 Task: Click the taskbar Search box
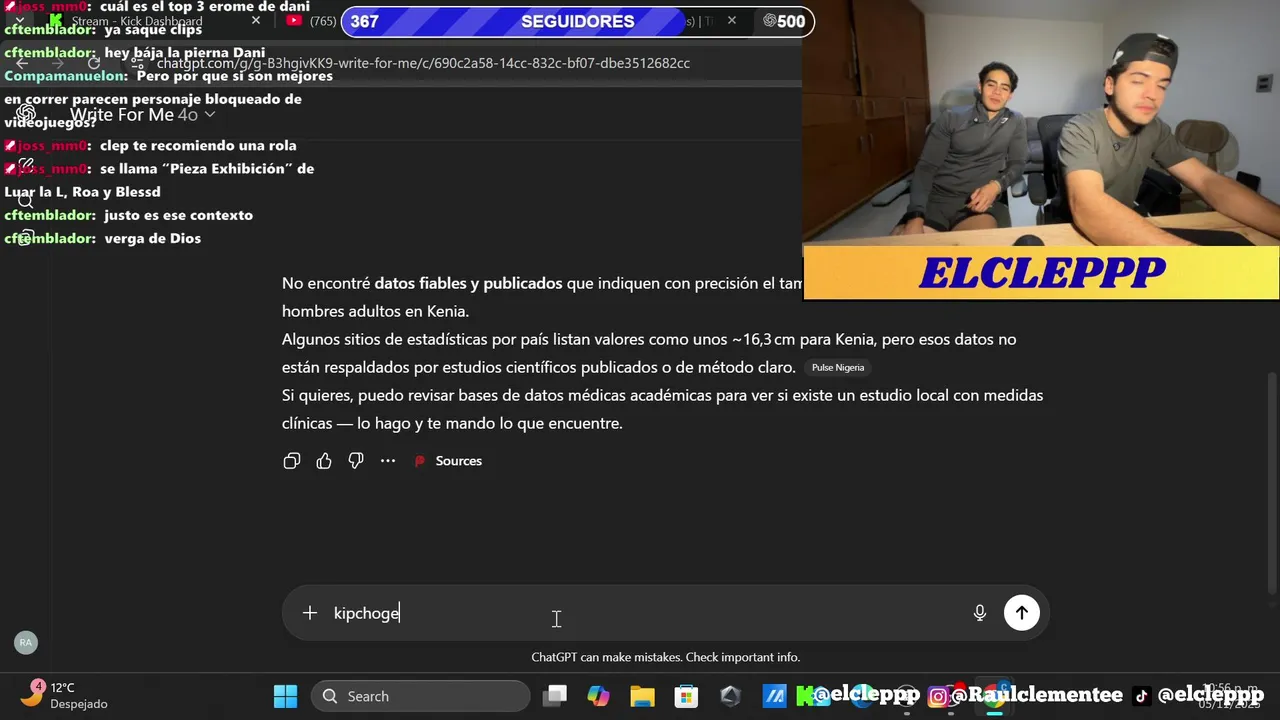pos(420,696)
